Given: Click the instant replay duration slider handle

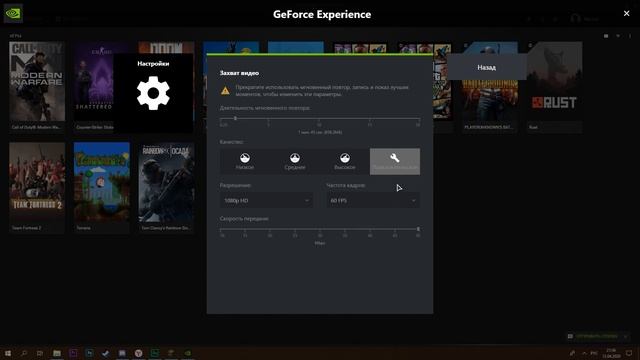Looking at the screenshot, I should point(235,118).
